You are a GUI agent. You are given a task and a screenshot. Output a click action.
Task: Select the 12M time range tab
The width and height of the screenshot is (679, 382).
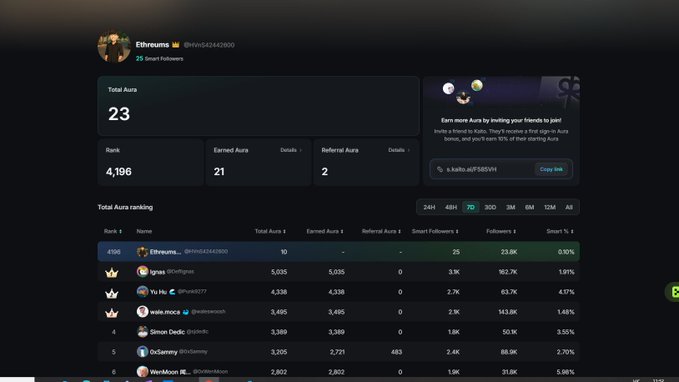point(550,207)
